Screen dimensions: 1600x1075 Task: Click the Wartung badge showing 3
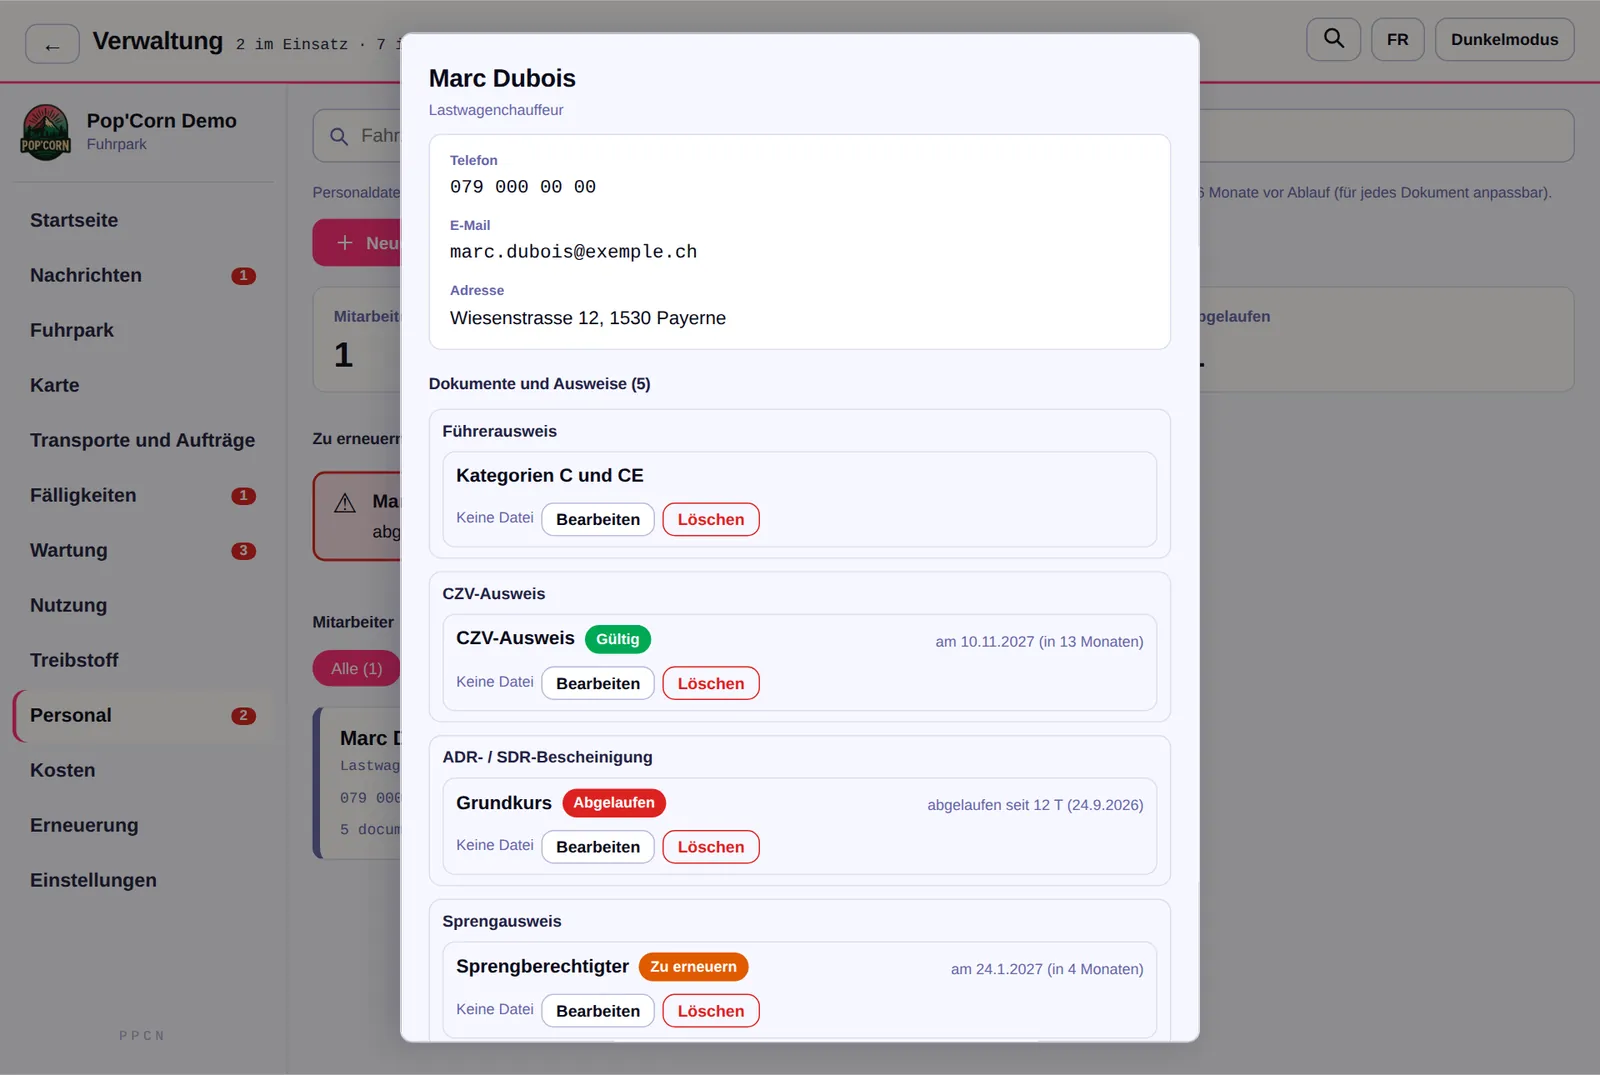click(x=243, y=551)
